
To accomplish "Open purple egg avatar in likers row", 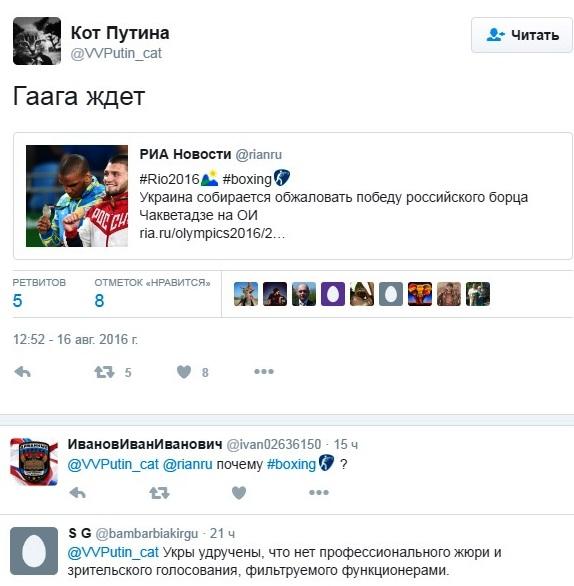I will click(x=333, y=294).
